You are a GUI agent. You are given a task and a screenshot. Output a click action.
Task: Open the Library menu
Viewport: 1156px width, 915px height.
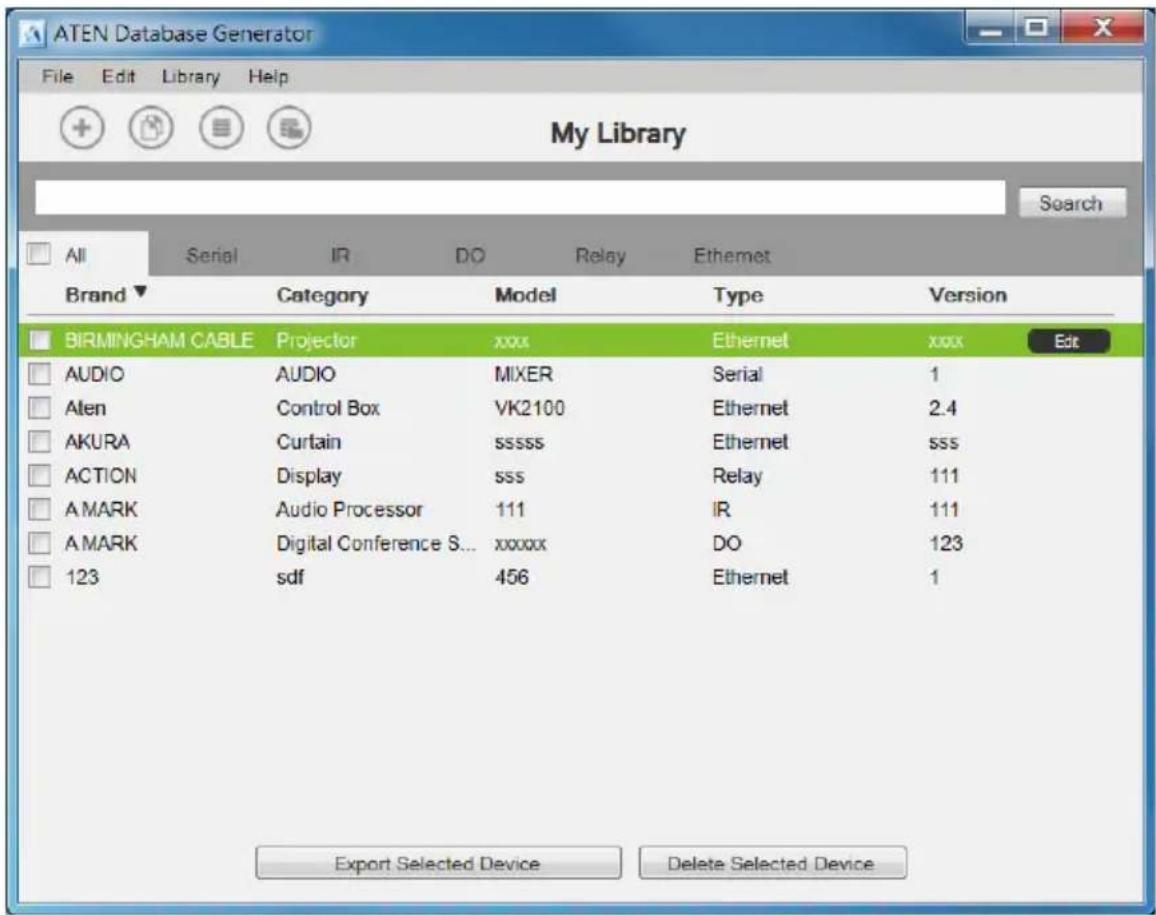(x=191, y=77)
